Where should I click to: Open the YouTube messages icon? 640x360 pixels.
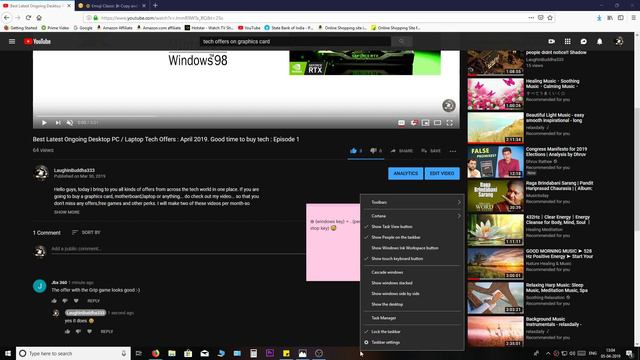point(584,41)
